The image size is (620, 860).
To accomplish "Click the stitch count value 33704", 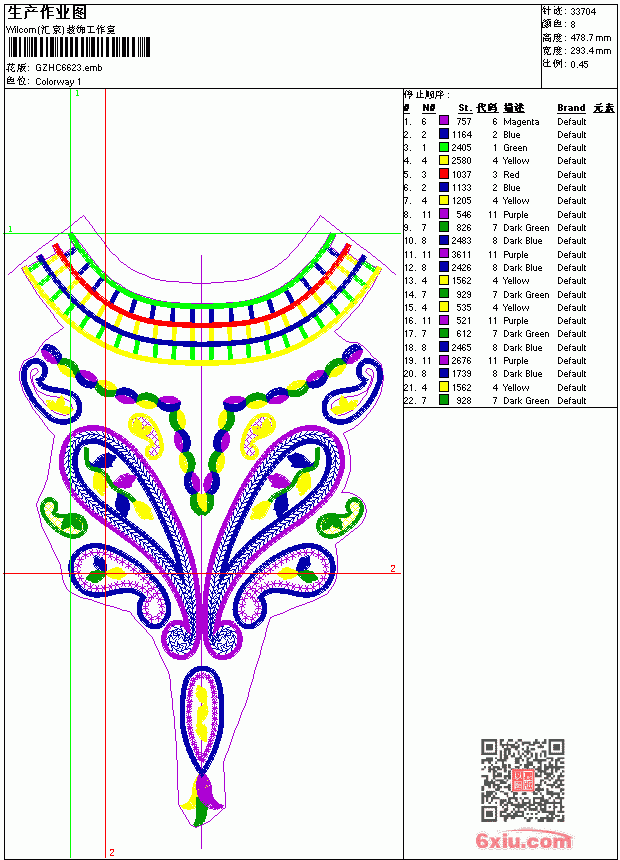I will click(x=583, y=12).
